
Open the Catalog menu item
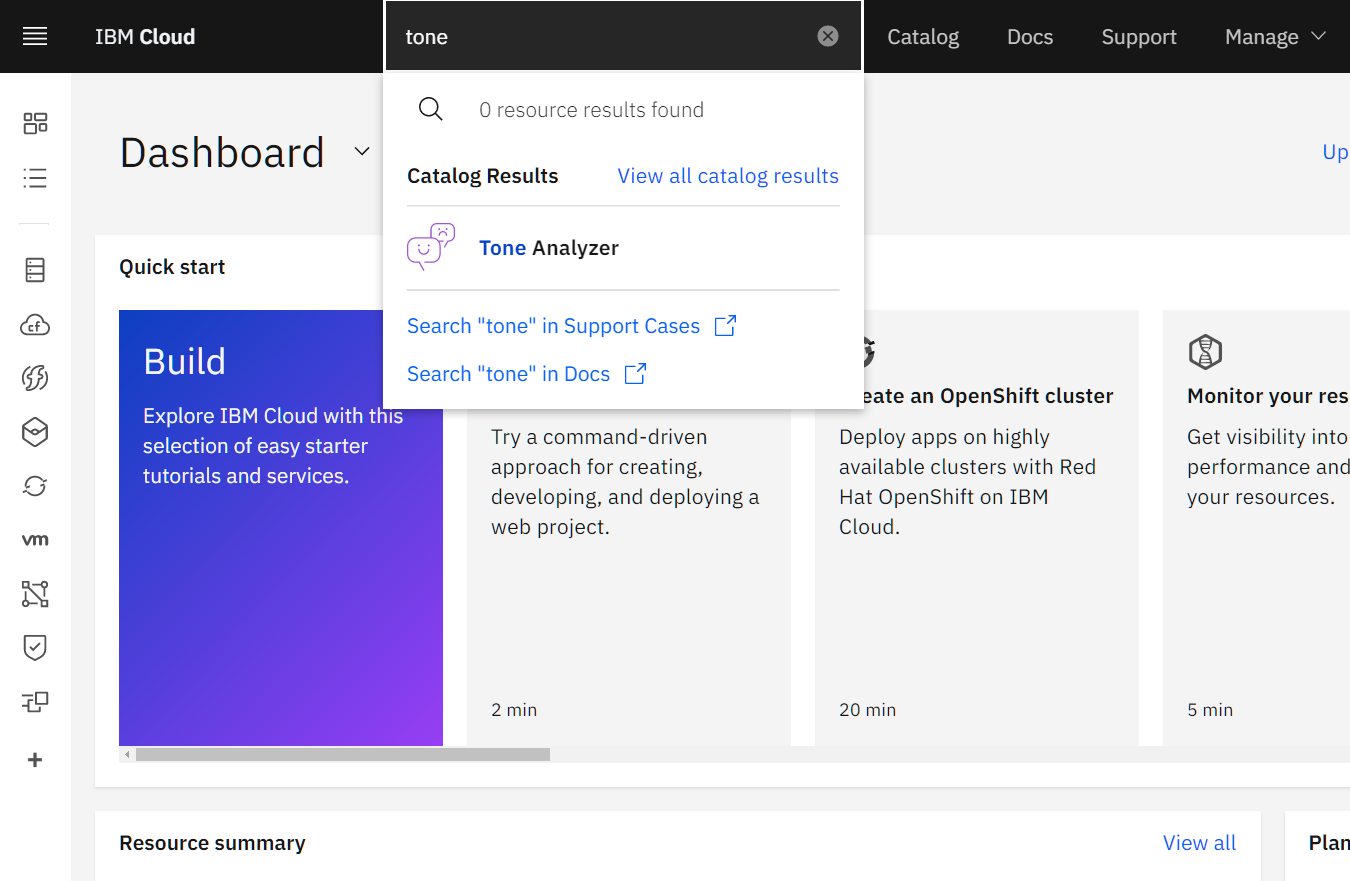point(923,37)
